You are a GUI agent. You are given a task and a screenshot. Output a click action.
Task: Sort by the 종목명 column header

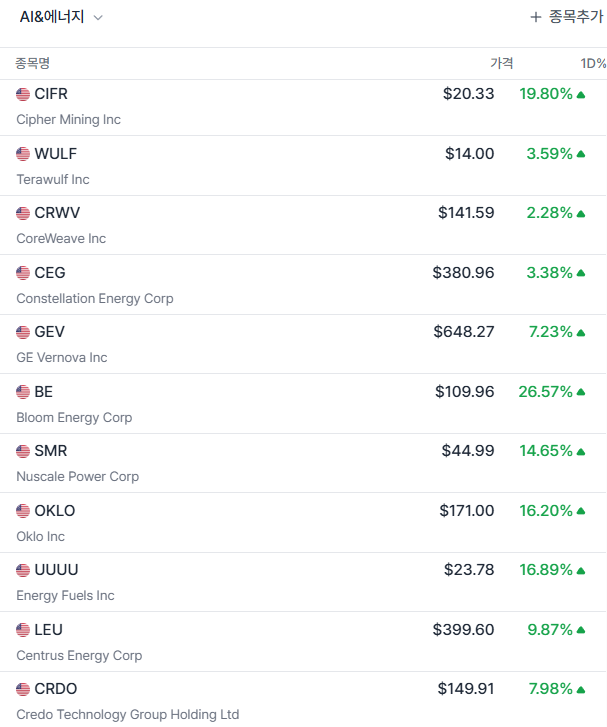32,63
